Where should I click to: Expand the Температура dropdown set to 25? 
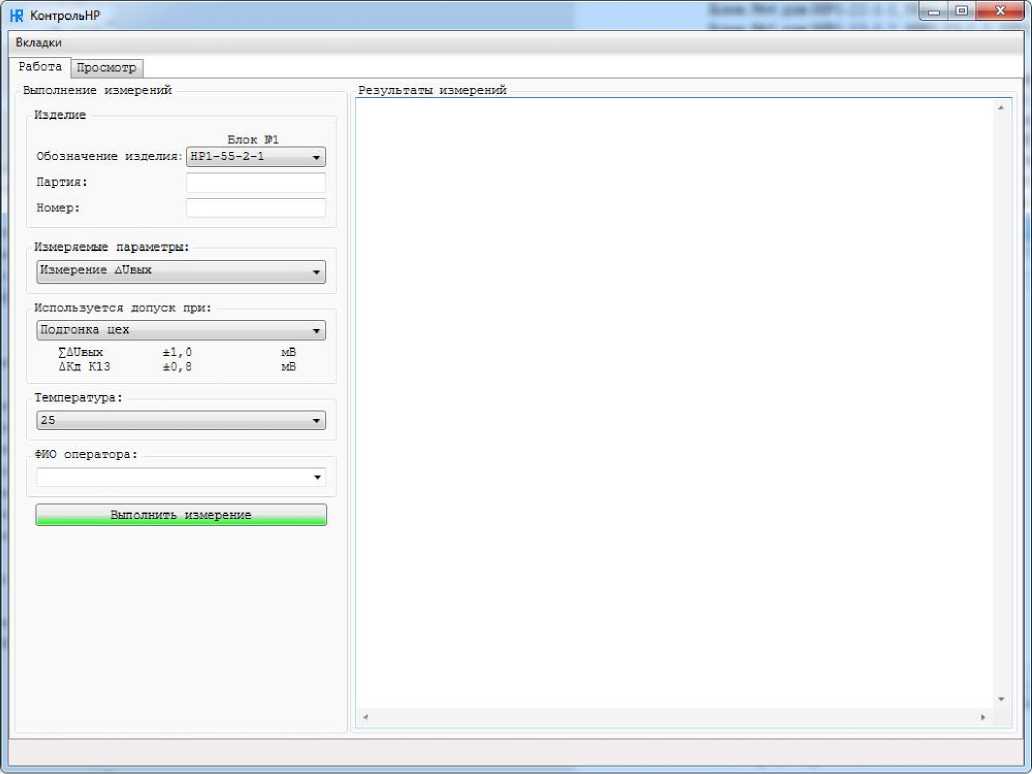click(181, 421)
